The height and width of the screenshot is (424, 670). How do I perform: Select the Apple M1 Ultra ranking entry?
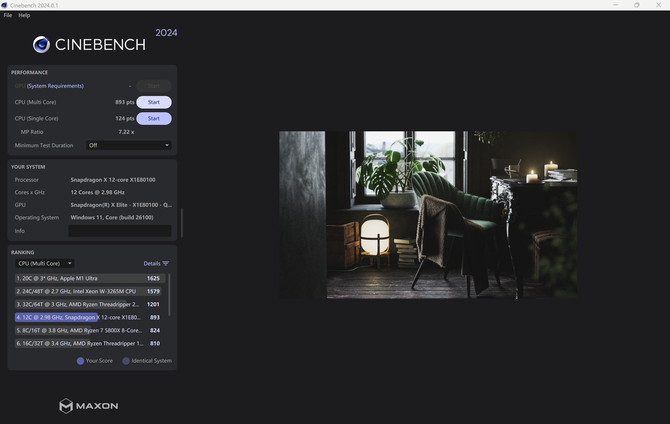coord(90,278)
